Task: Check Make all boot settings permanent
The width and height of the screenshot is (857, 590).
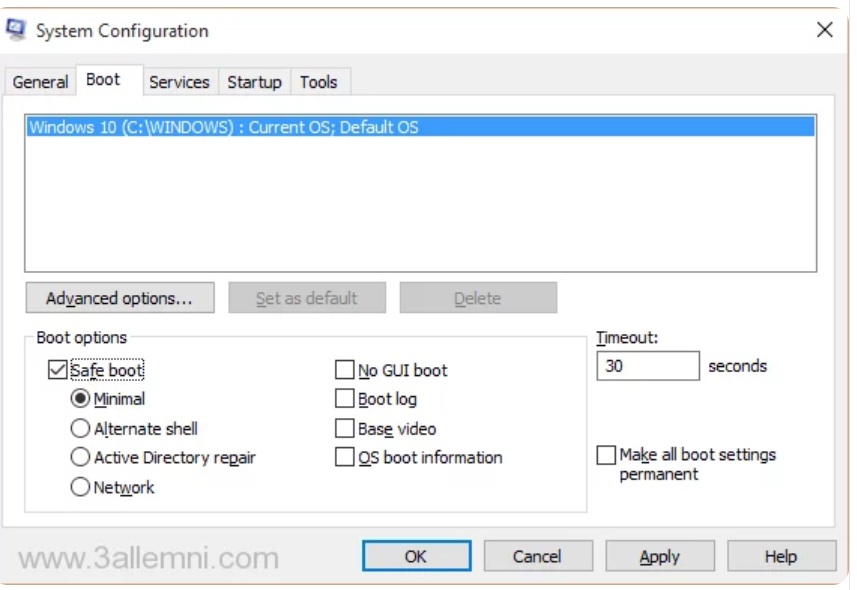Action: coord(606,456)
